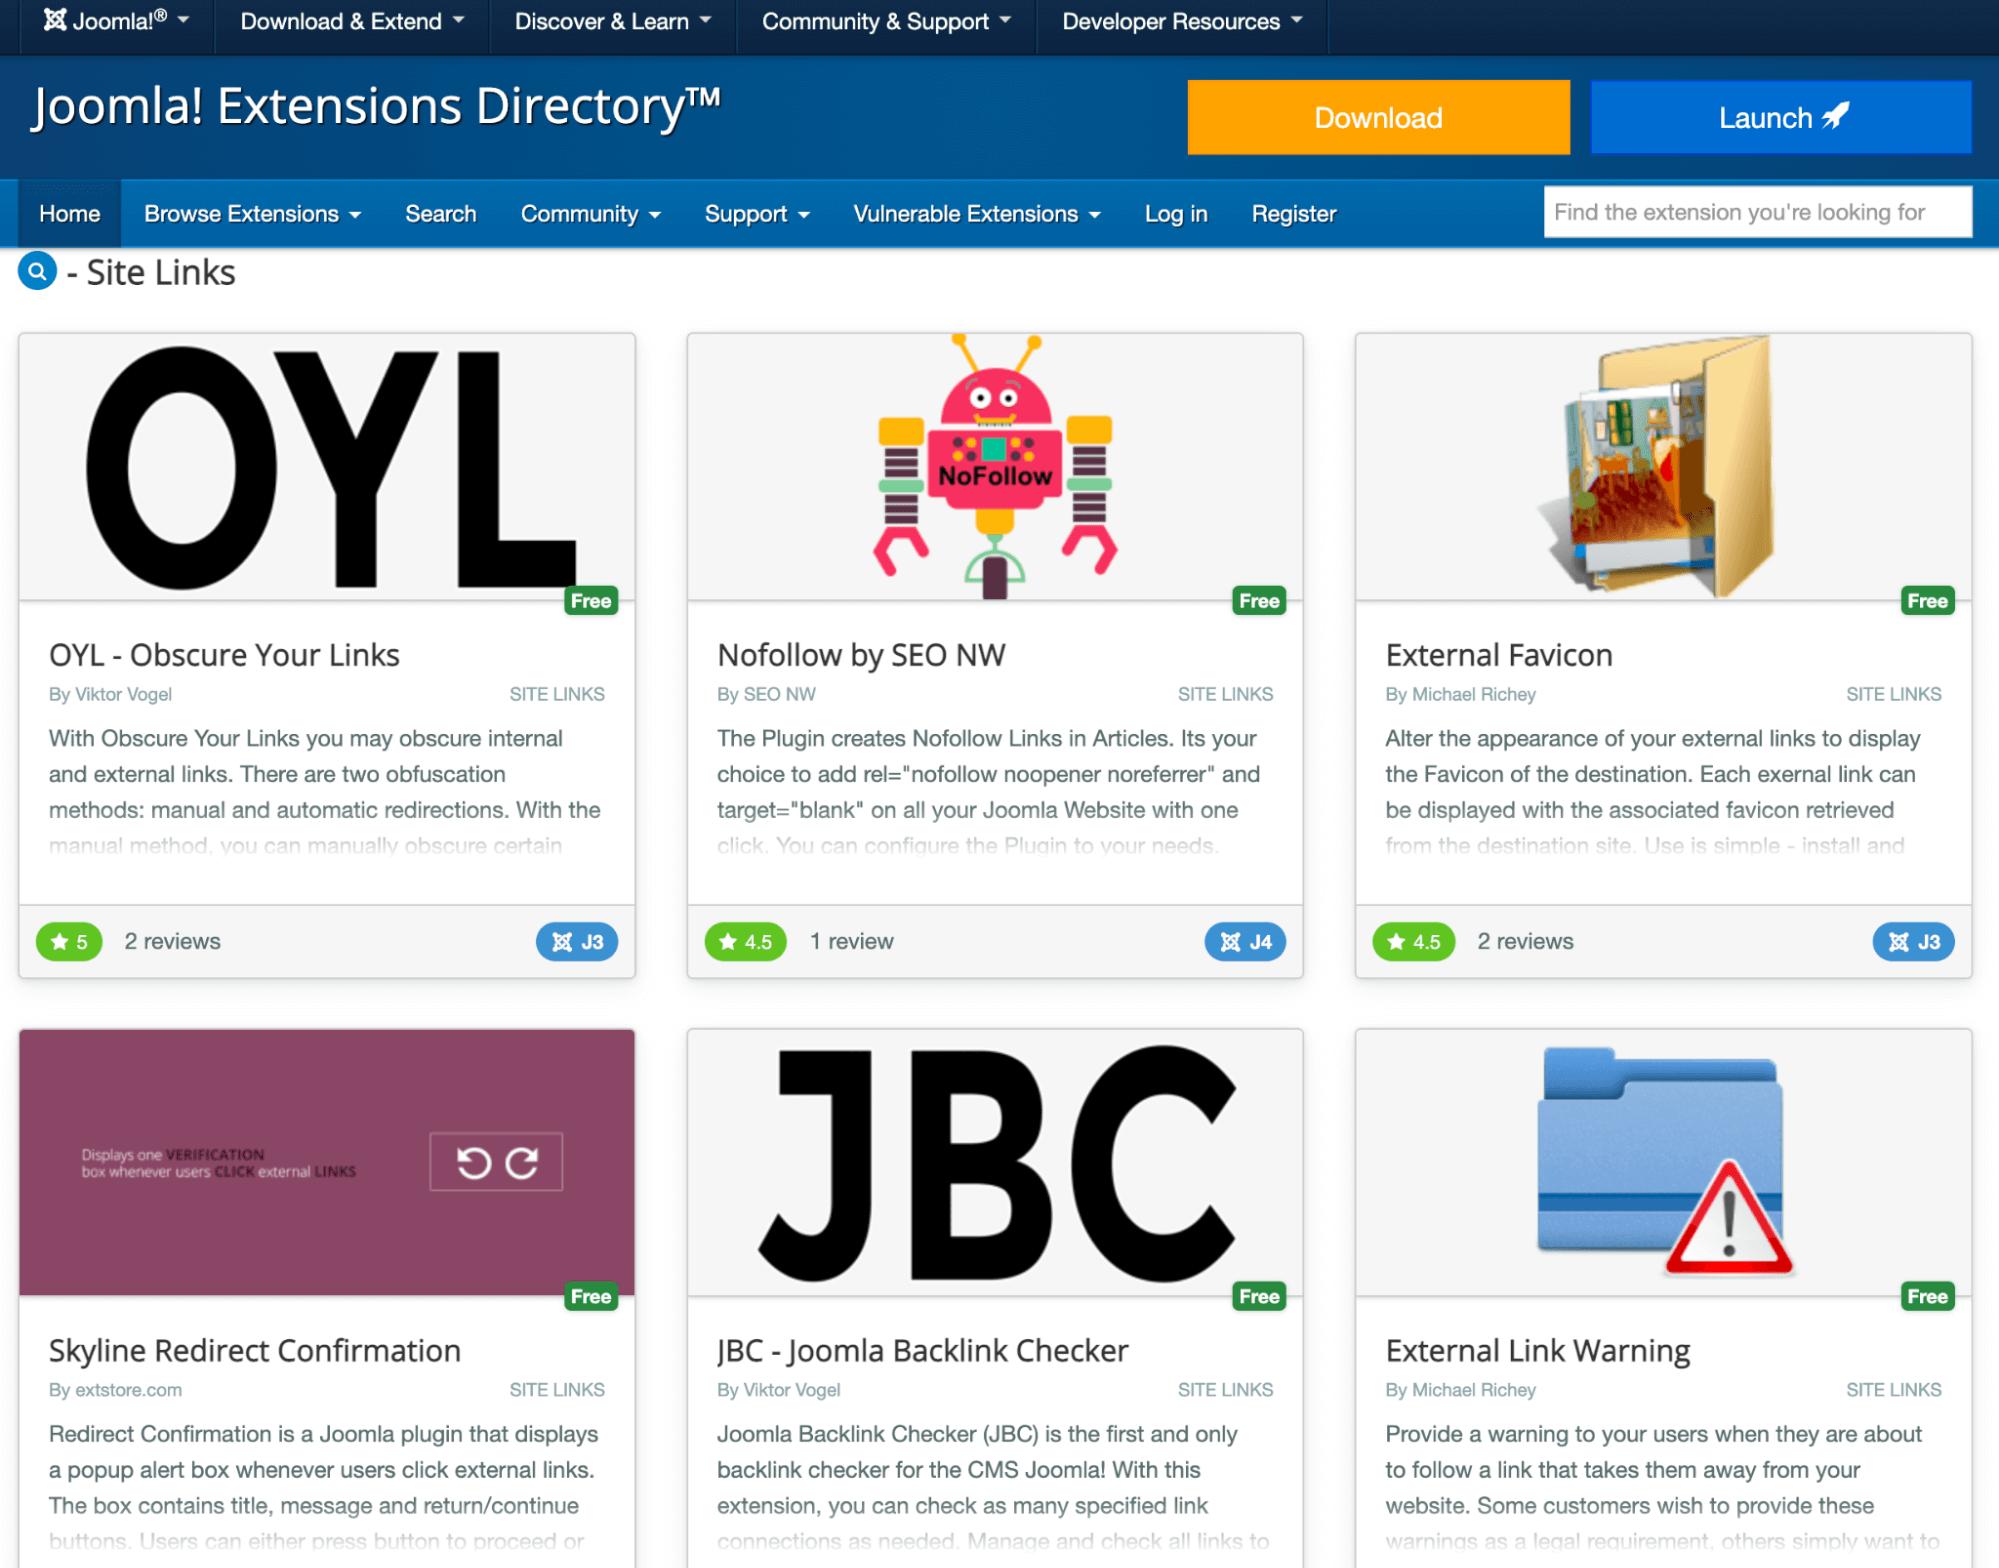
Task: Open the External Link Warning folder image
Action: pyautogui.click(x=1663, y=1162)
